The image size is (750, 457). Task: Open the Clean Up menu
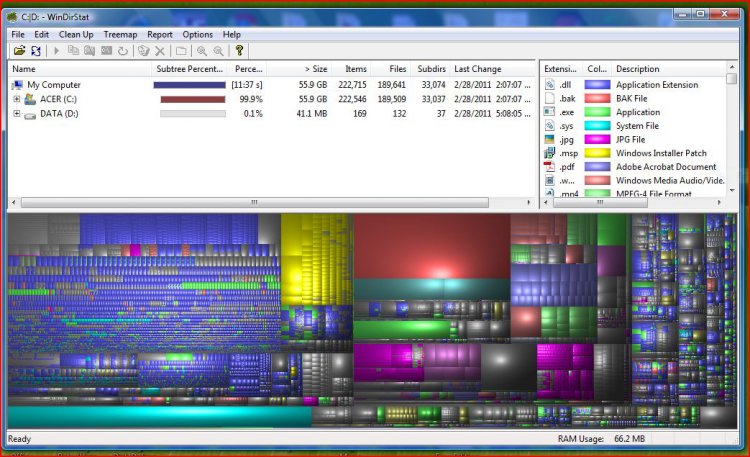[x=76, y=34]
